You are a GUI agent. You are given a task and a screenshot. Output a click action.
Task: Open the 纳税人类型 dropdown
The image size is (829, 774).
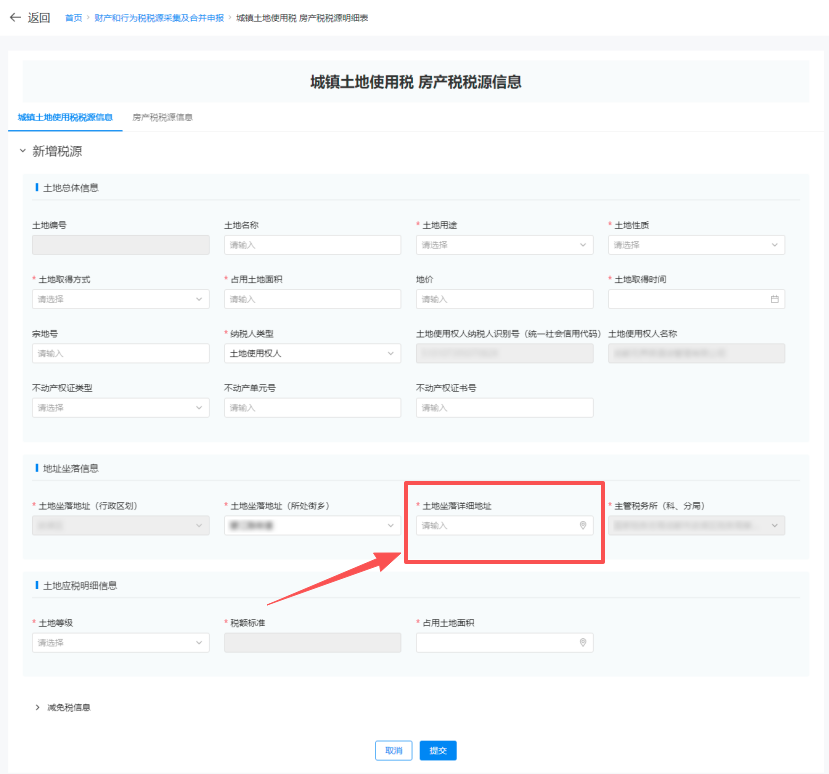pos(312,353)
